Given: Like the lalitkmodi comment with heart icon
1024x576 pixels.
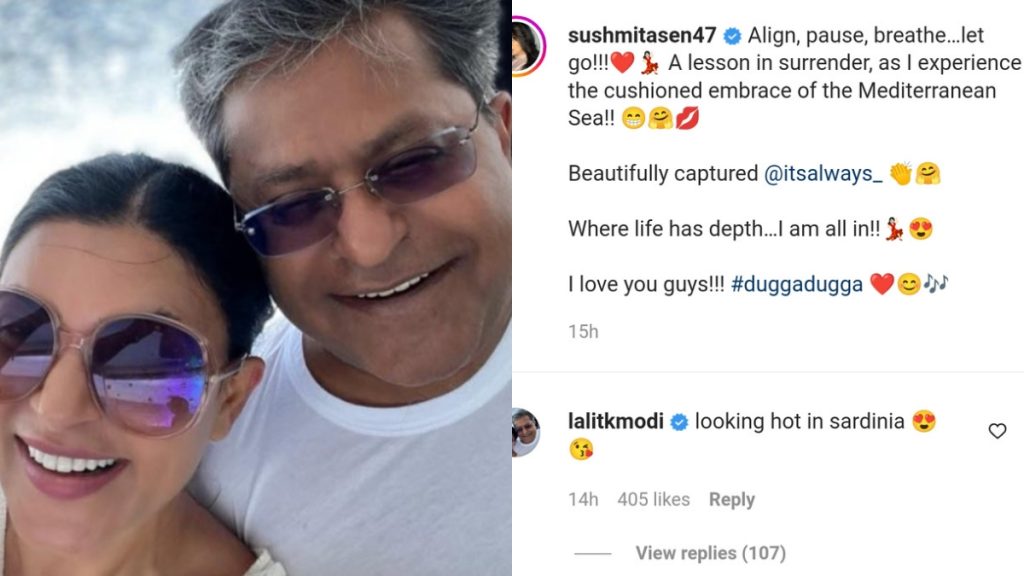Looking at the screenshot, I should [997, 431].
